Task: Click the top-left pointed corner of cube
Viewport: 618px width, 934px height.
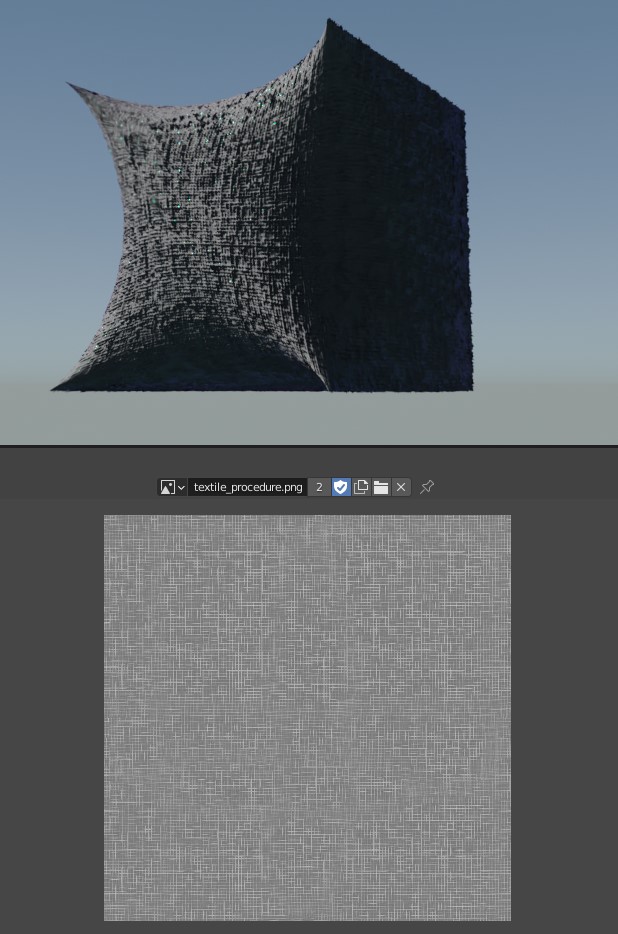Action: point(69,84)
